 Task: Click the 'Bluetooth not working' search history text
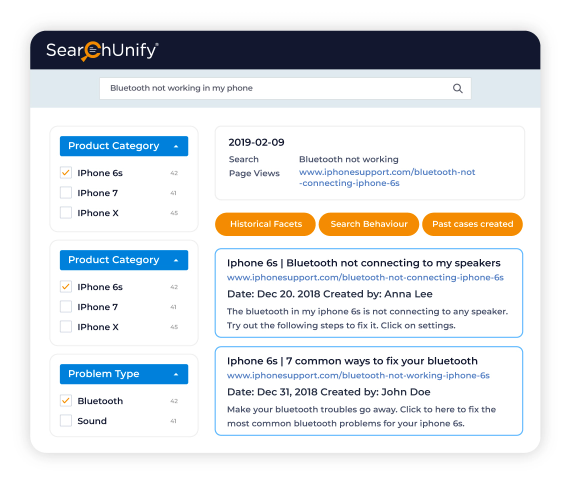349,159
